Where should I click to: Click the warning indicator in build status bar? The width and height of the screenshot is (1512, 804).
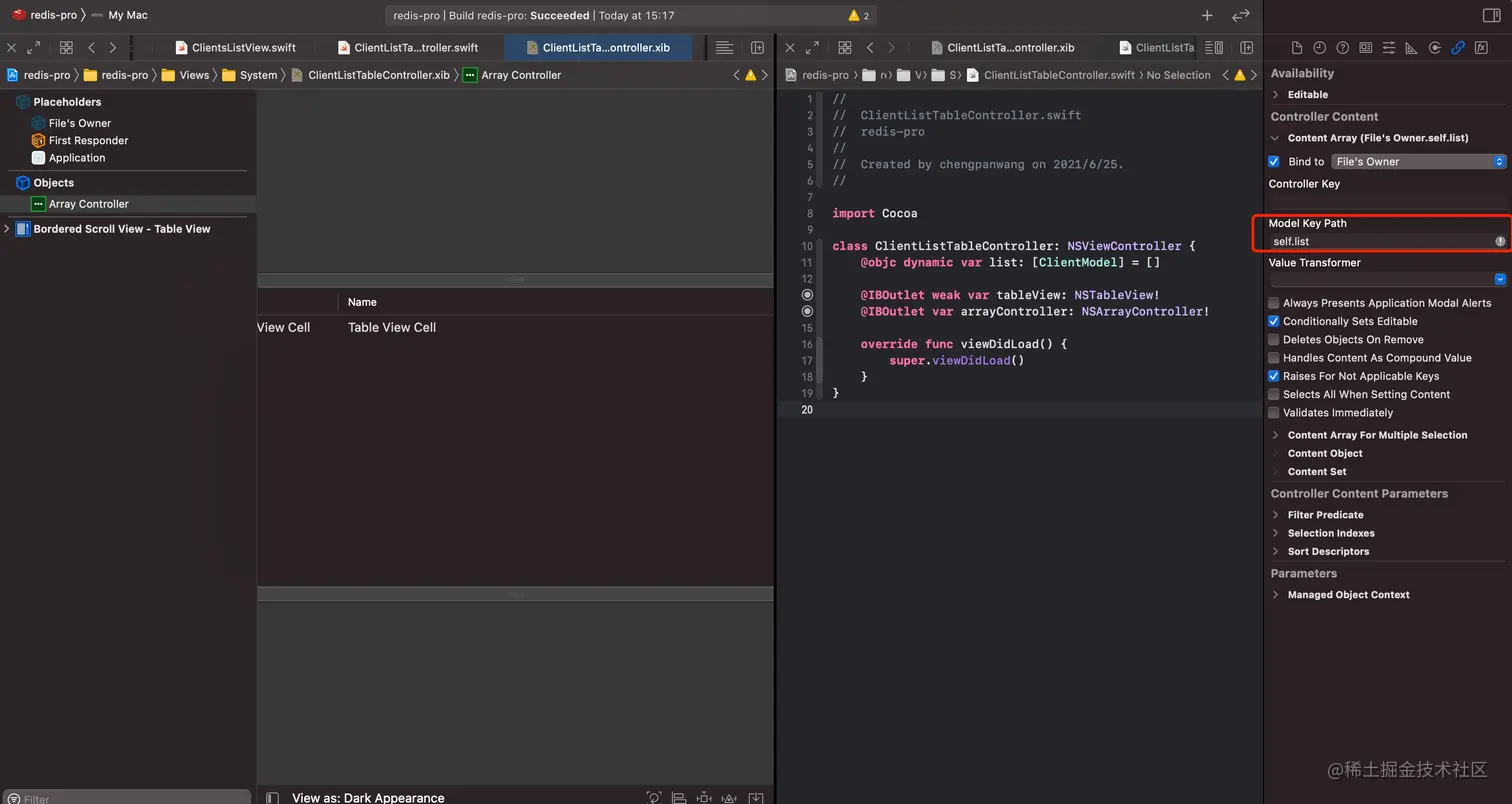[x=858, y=16]
